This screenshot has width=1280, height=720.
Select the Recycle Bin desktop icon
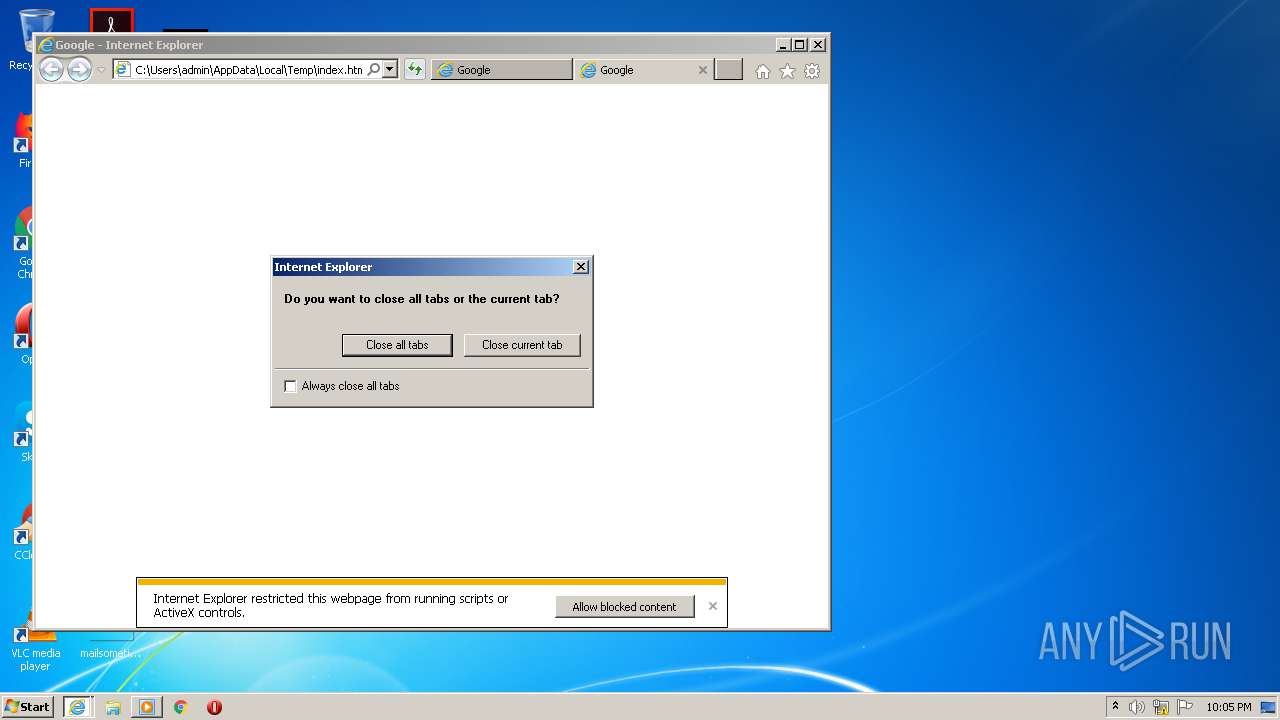point(23,40)
